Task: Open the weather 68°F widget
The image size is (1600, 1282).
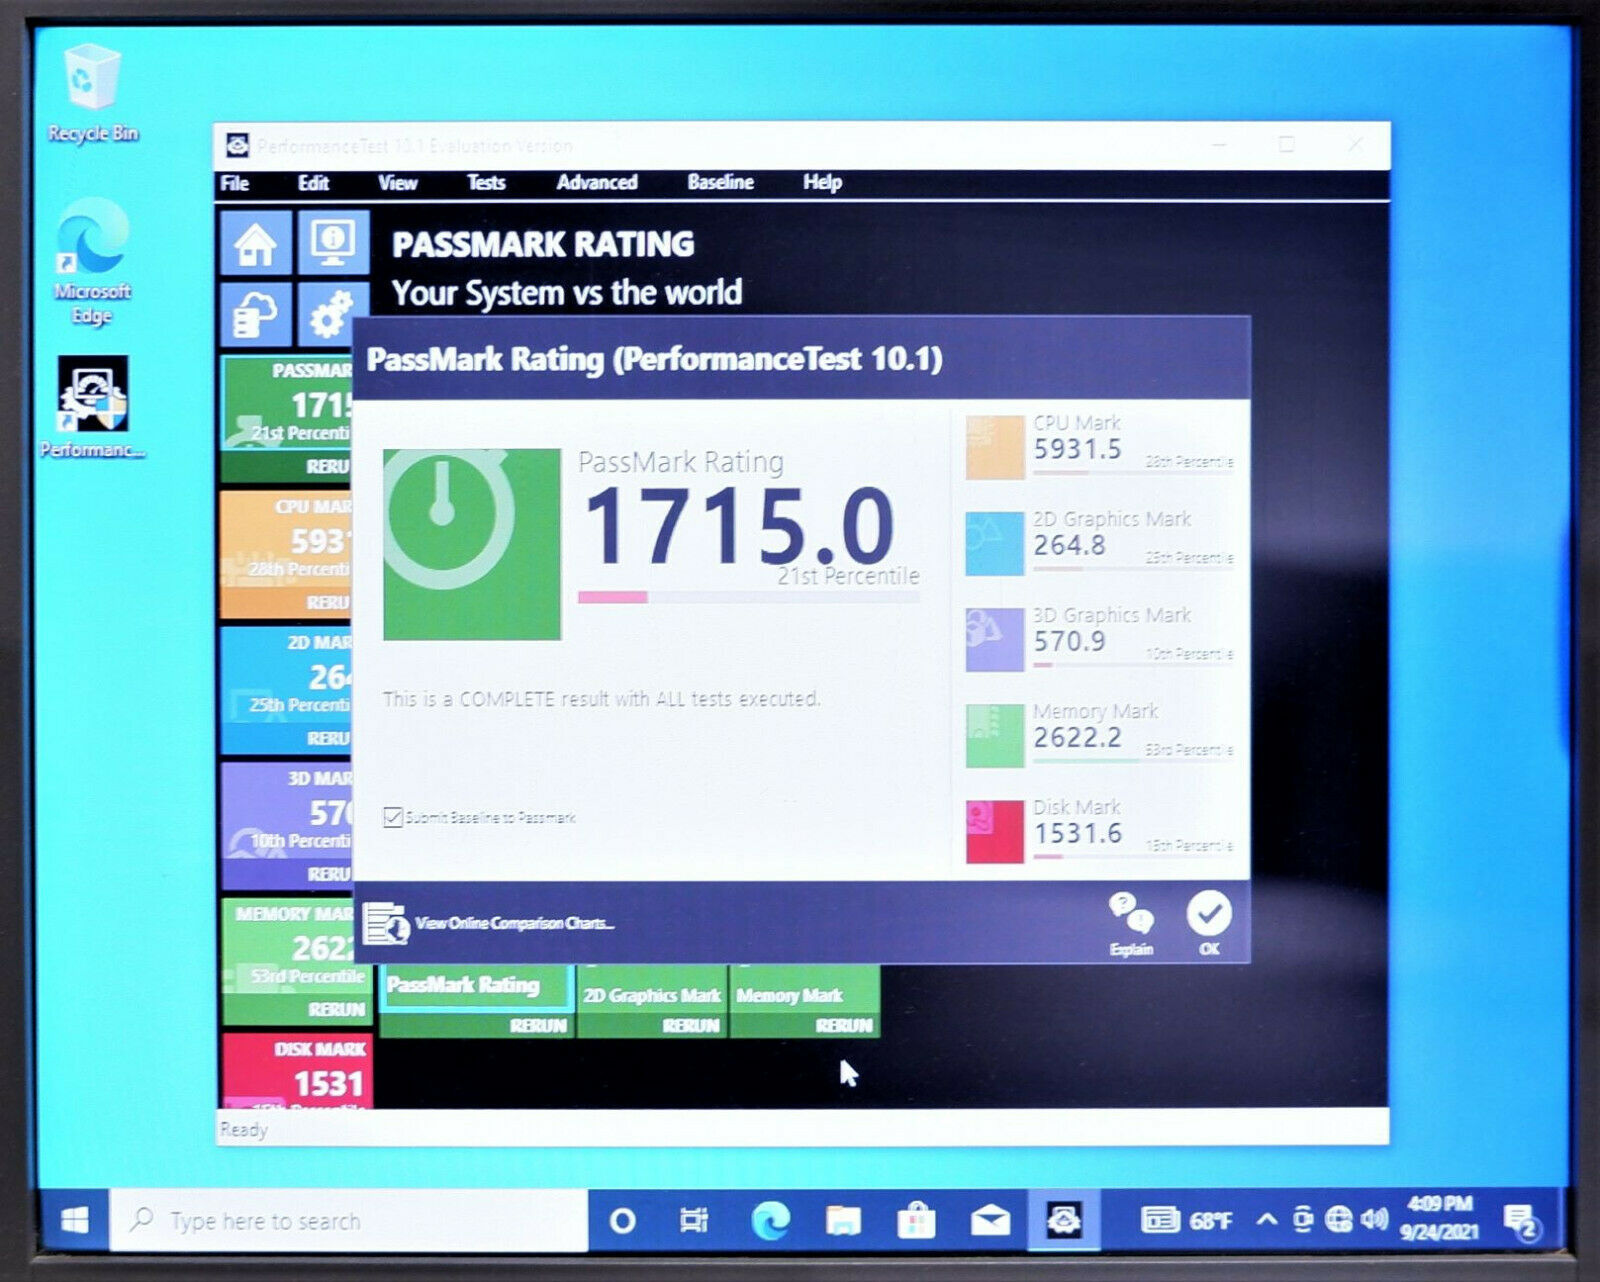Action: tap(1187, 1220)
